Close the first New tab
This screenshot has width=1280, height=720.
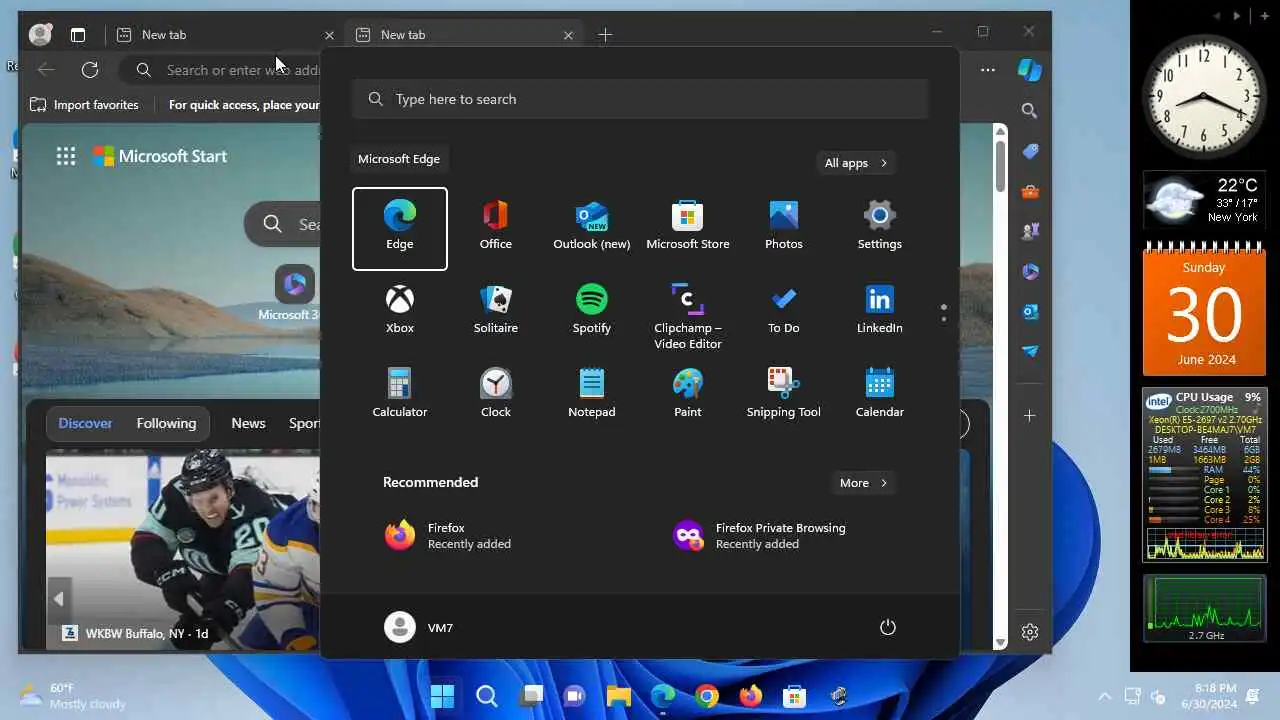coord(329,35)
